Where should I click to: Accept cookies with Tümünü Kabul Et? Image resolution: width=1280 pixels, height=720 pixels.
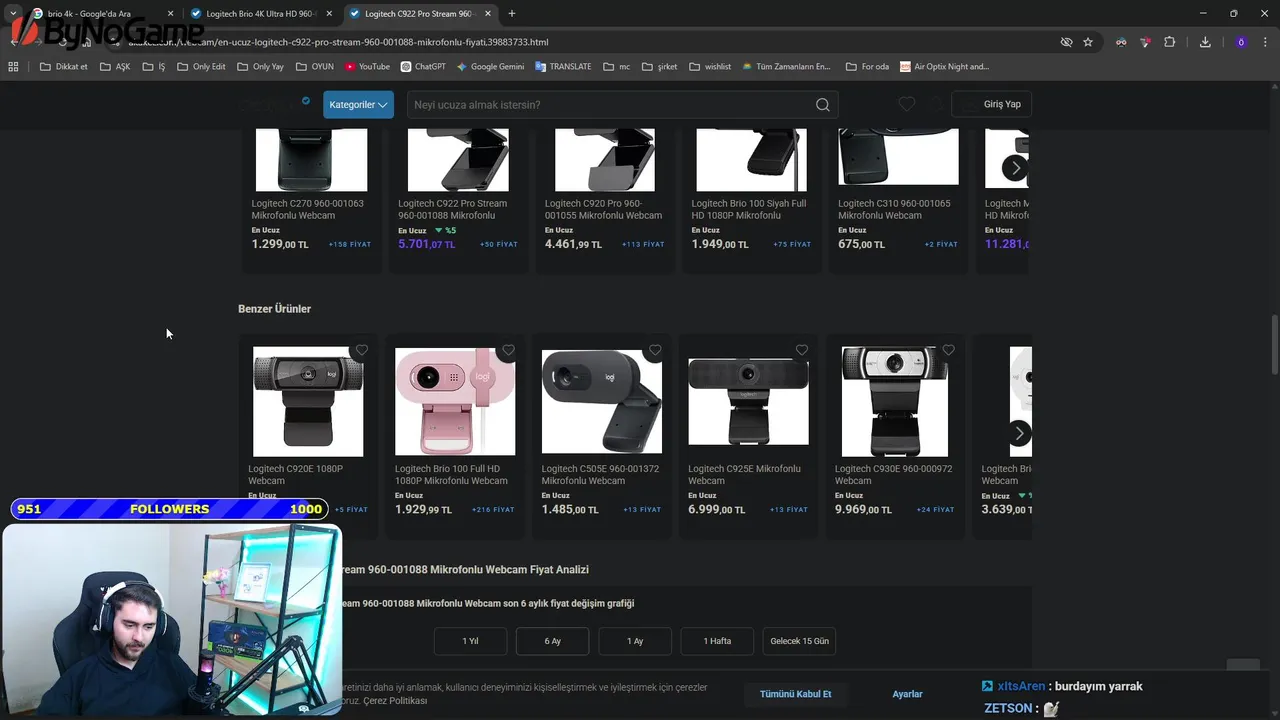[795, 694]
